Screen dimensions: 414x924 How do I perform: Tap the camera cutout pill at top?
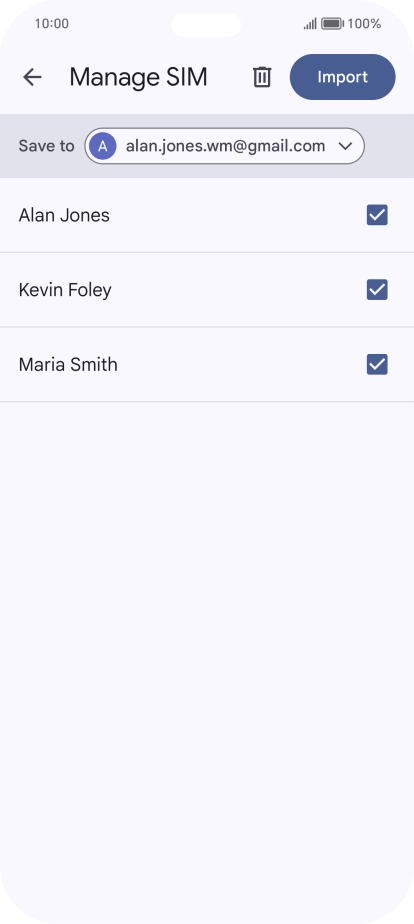[206, 25]
